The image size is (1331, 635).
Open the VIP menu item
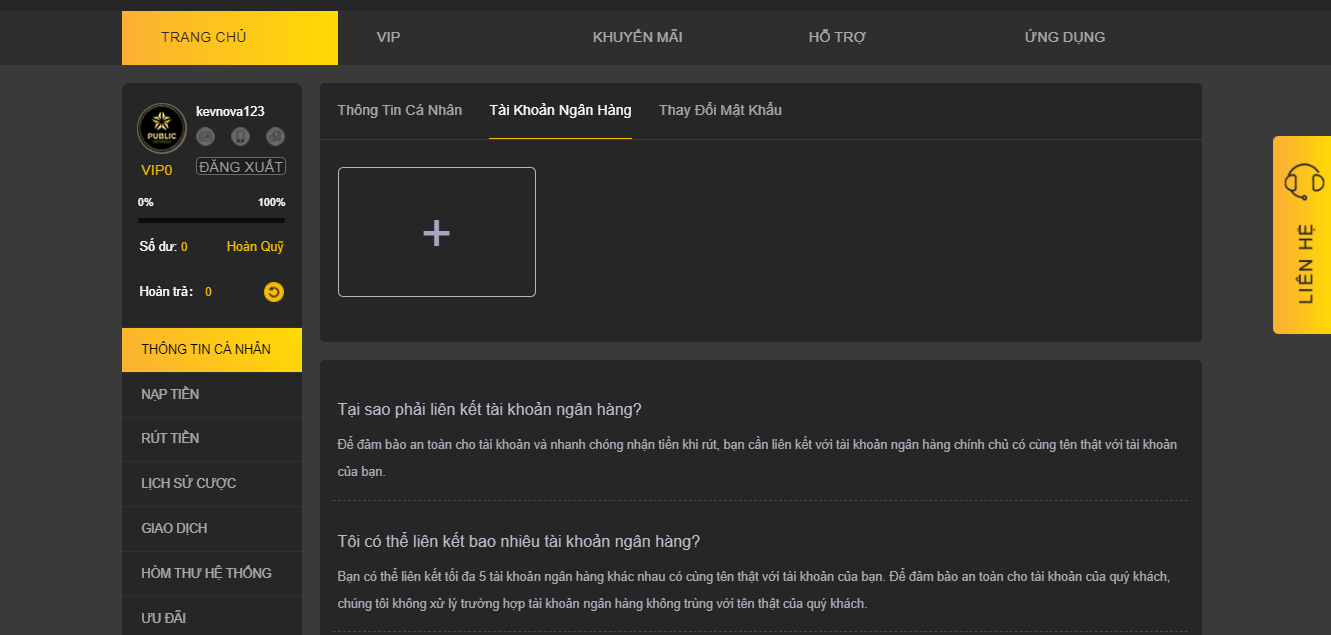tap(388, 38)
